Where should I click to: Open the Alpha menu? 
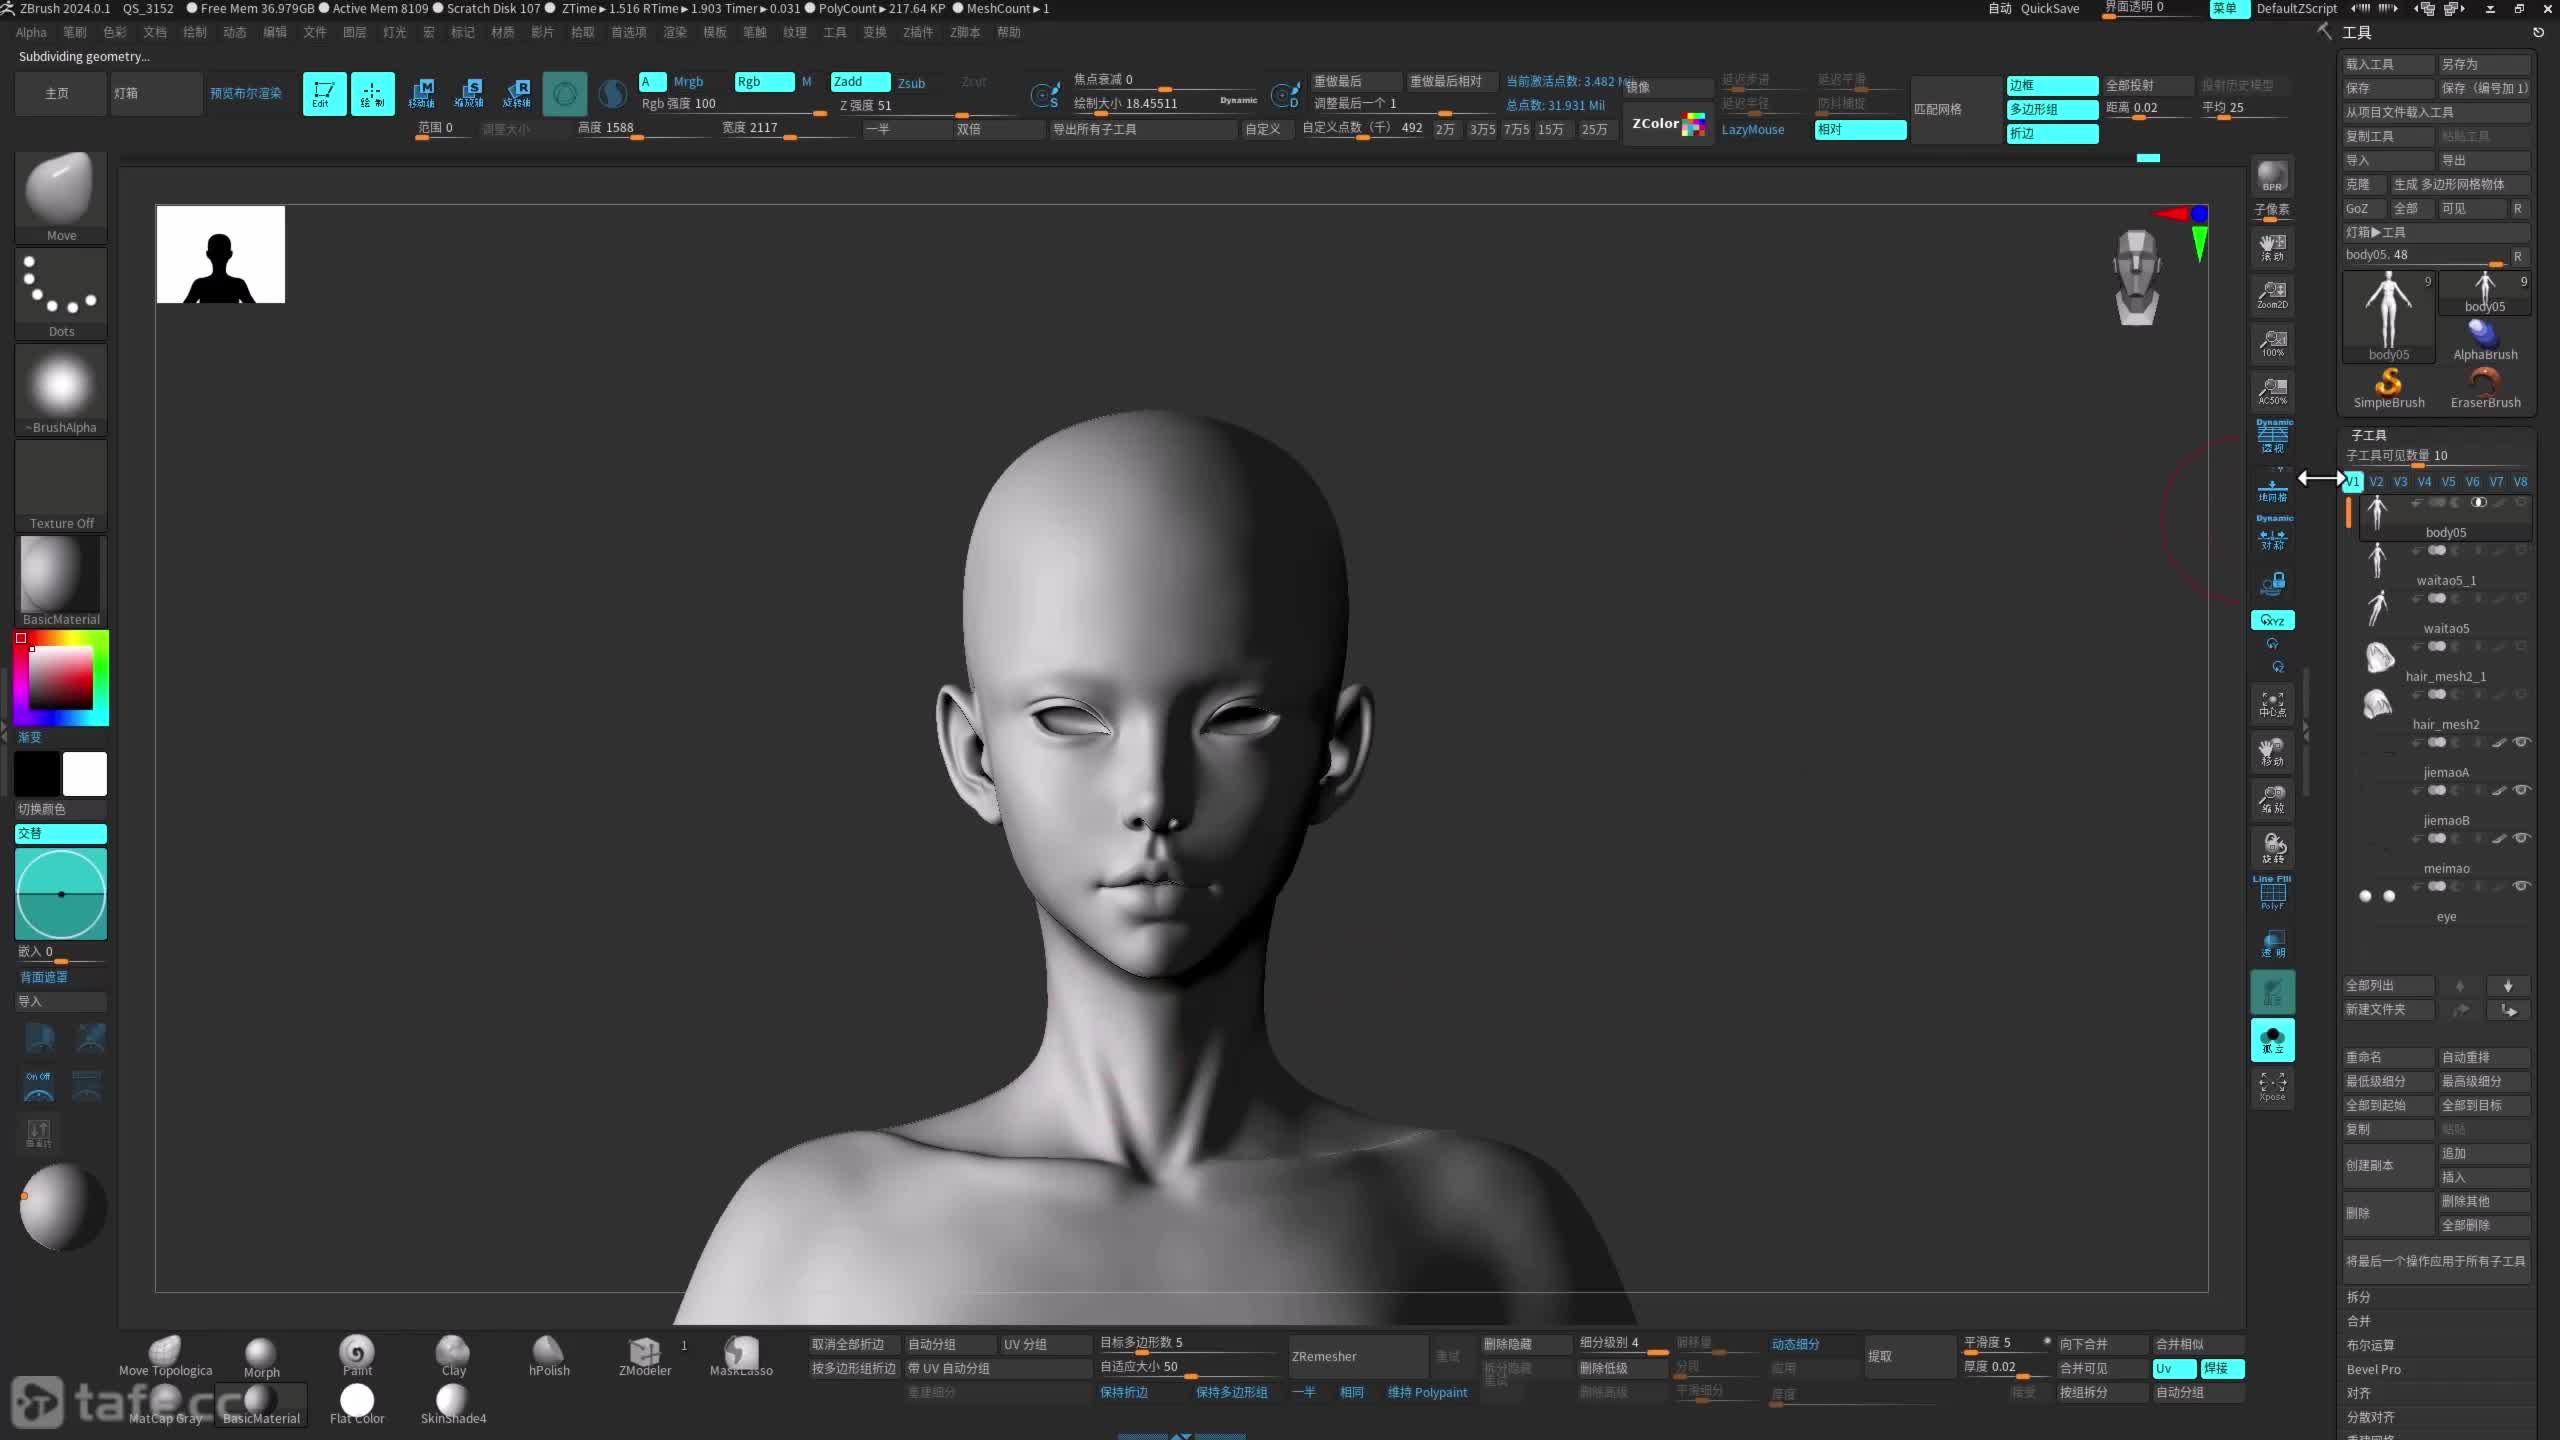[31, 33]
